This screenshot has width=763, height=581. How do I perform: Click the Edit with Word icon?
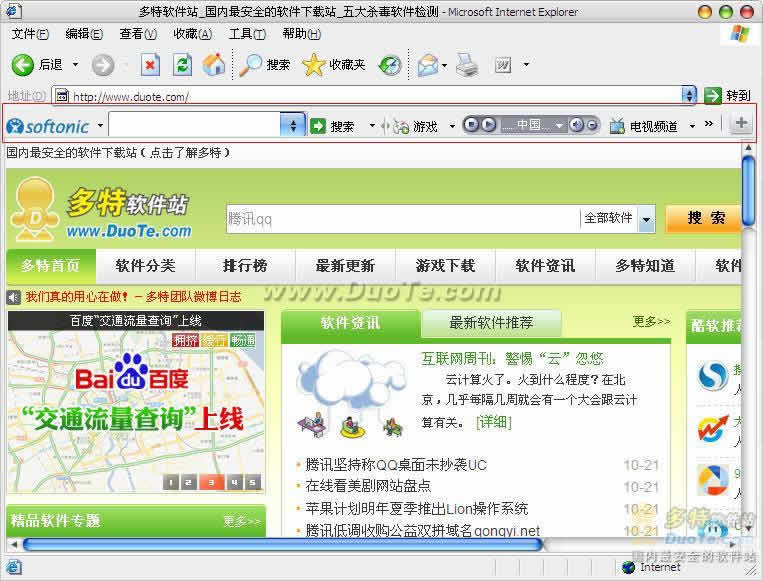pyautogui.click(x=503, y=65)
